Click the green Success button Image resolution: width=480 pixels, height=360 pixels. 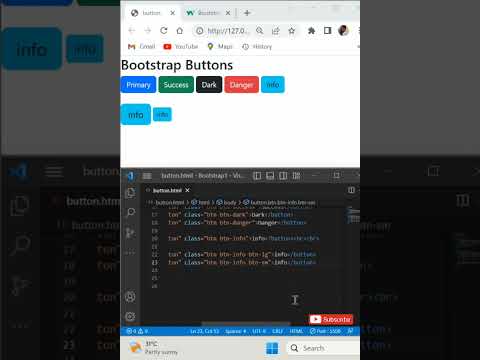pos(176,85)
